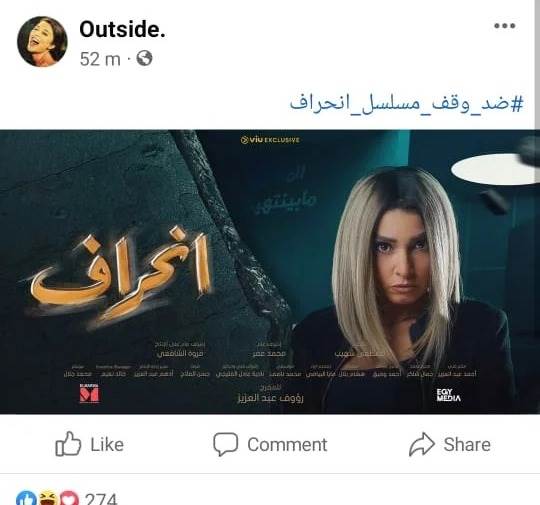This screenshot has height=505, width=540.
Task: Open the 274 reactions count list
Action: click(x=101, y=499)
